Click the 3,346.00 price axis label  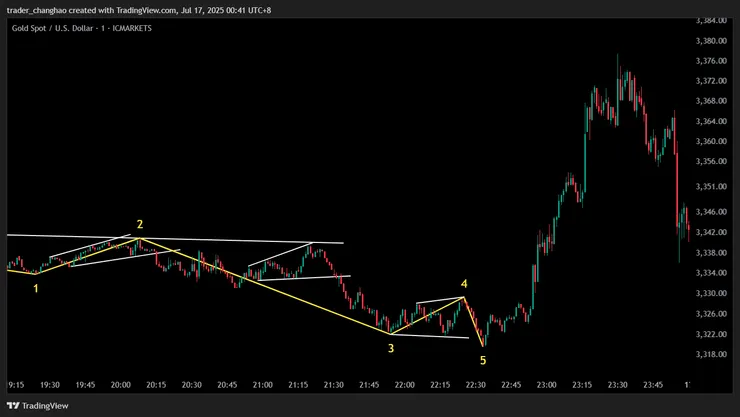point(711,212)
